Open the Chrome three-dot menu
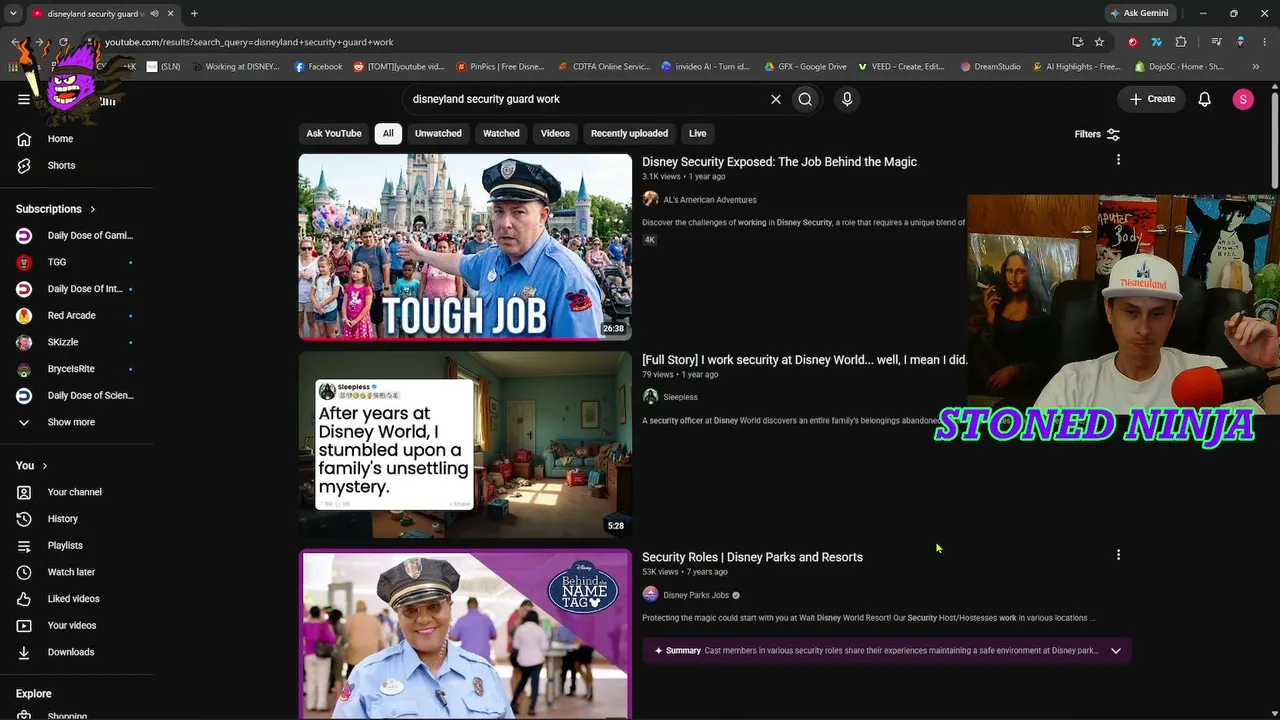1280x720 pixels. click(1263, 42)
